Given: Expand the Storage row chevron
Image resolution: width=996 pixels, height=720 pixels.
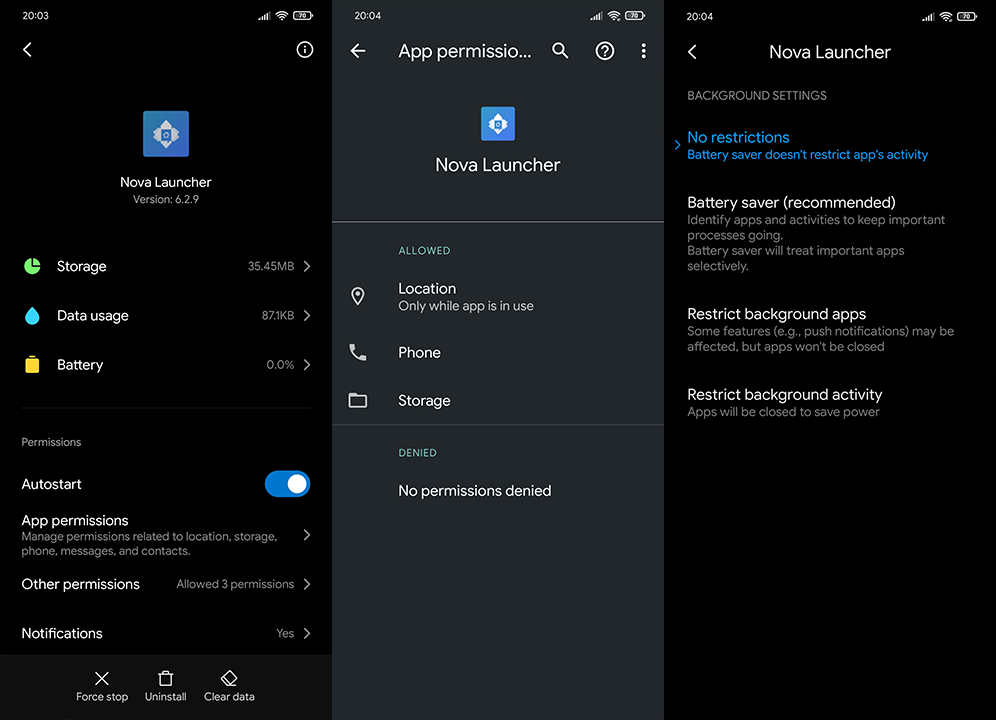Looking at the screenshot, I should pyautogui.click(x=307, y=266).
